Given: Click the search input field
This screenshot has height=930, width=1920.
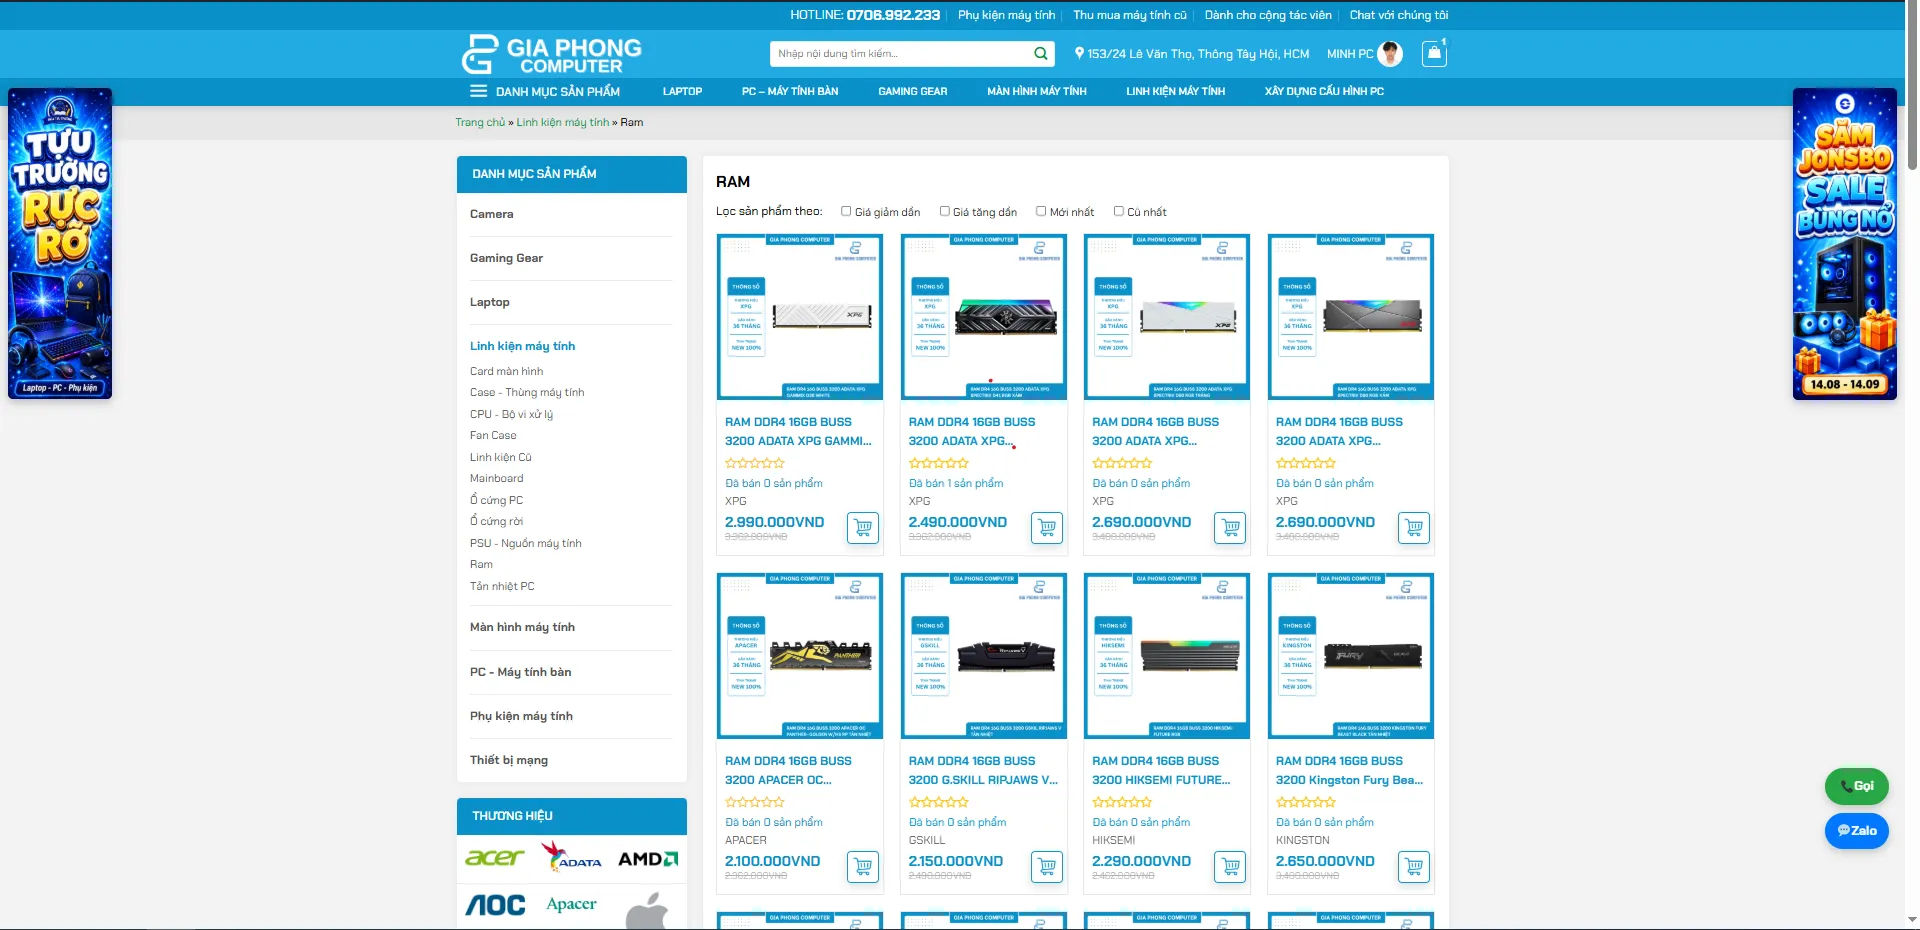Looking at the screenshot, I should click(900, 54).
